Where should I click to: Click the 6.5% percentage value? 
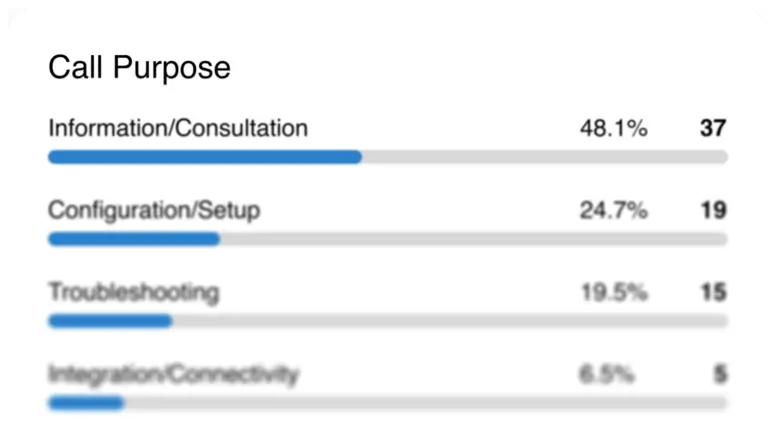click(x=606, y=375)
